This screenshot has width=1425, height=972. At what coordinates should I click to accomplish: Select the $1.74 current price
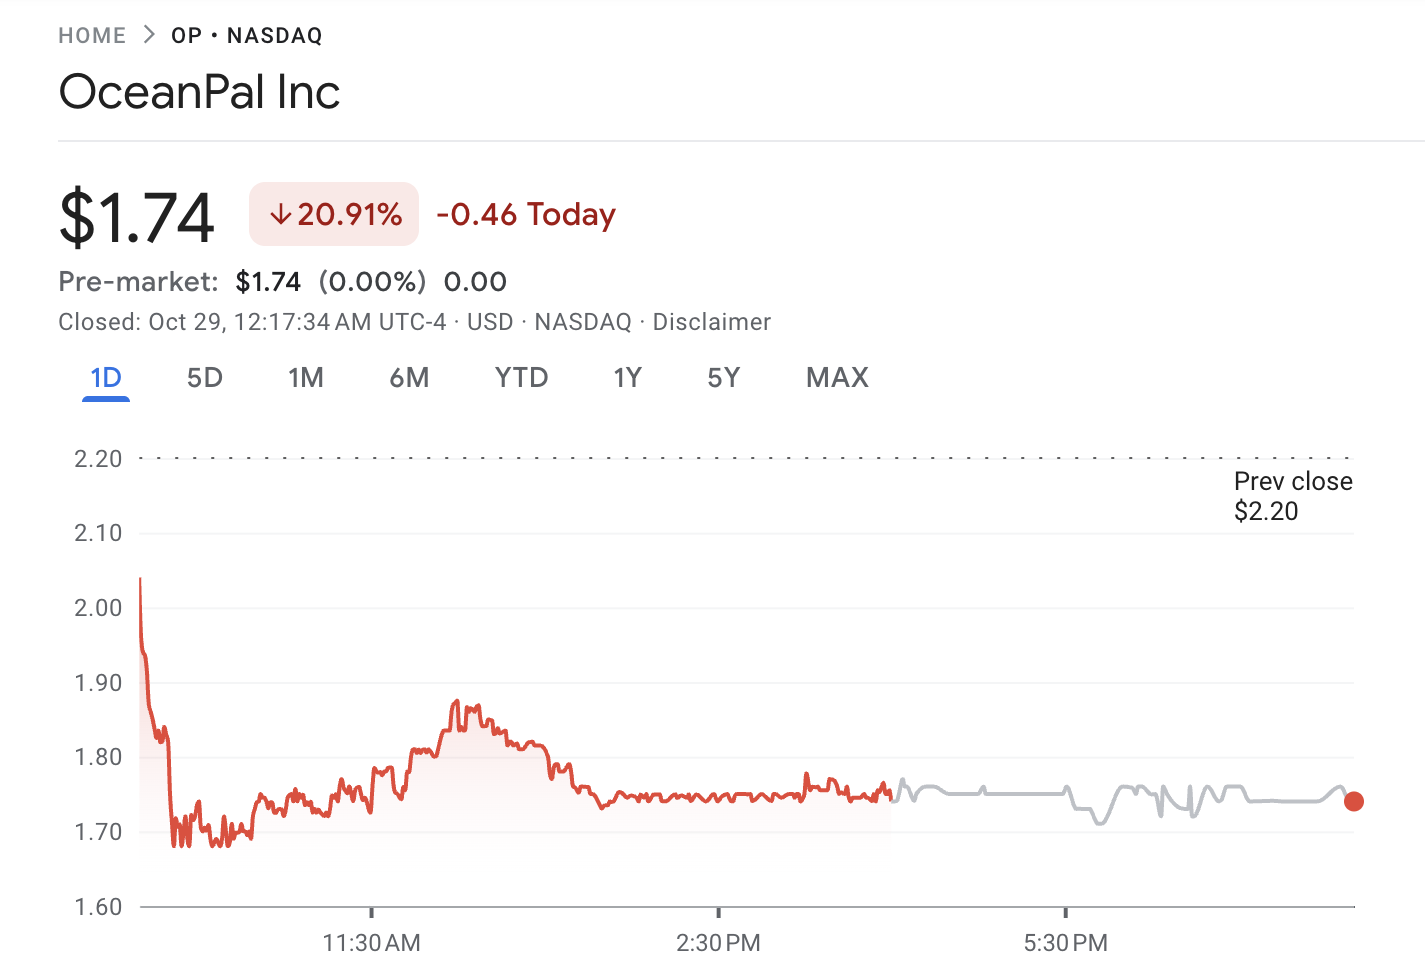[136, 213]
